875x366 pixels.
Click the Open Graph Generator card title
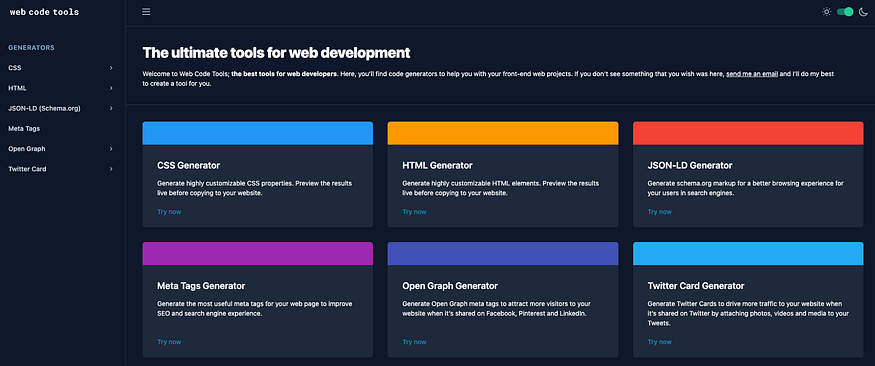coord(450,286)
